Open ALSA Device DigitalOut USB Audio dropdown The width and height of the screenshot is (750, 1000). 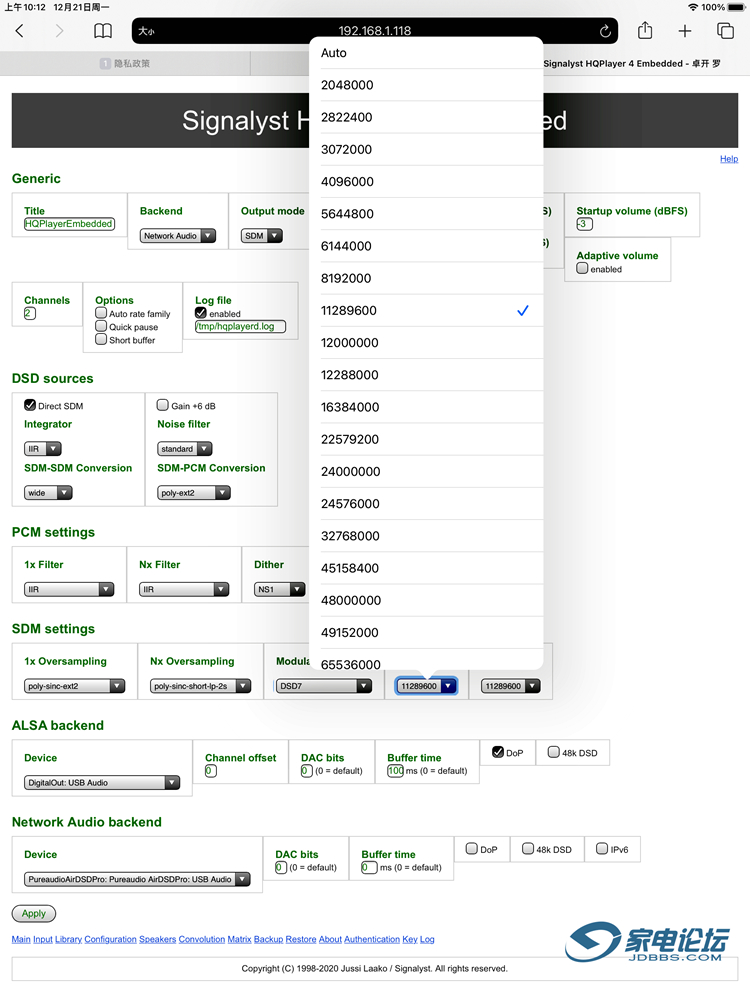click(102, 783)
